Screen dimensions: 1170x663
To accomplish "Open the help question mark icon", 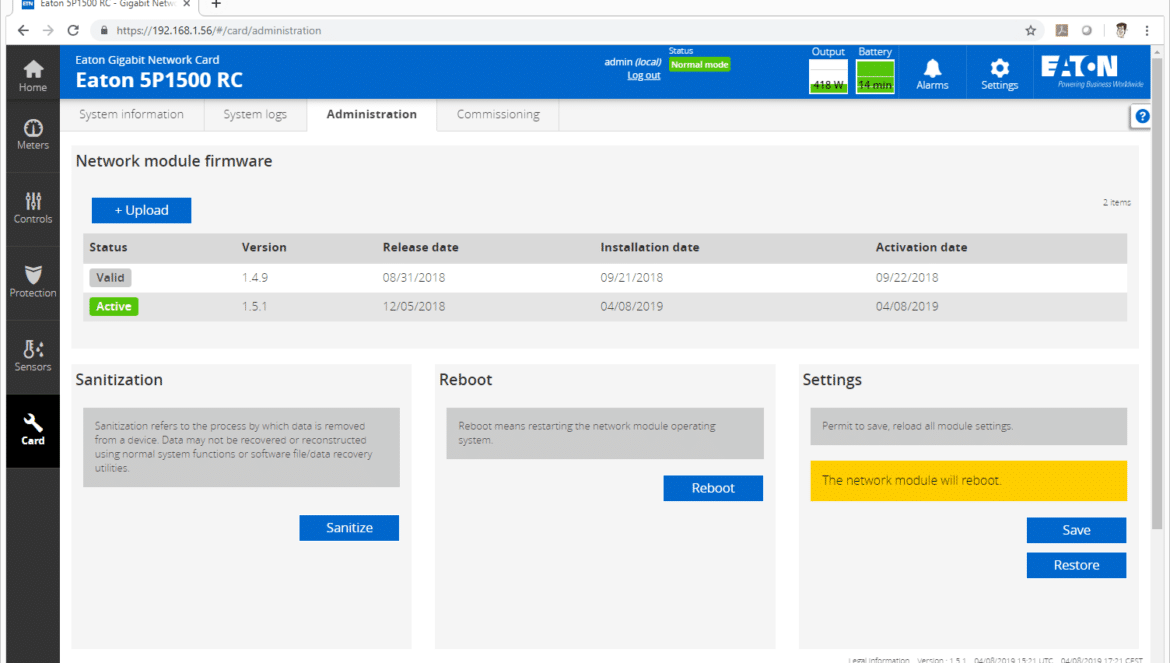I will coord(1142,116).
